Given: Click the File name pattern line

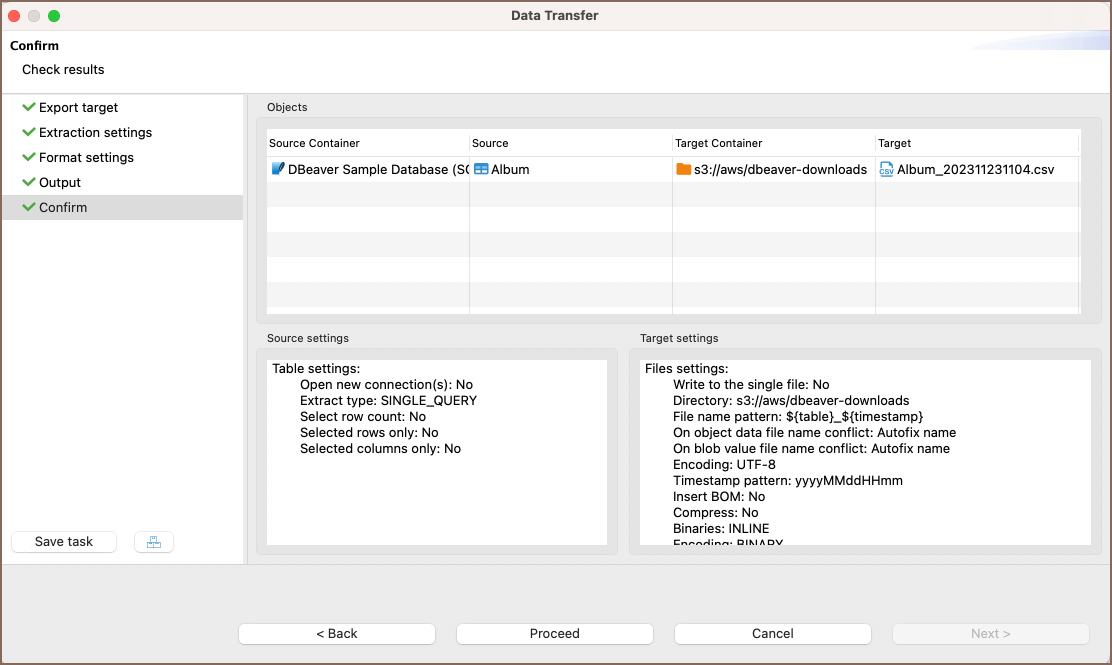Looking at the screenshot, I should 797,416.
